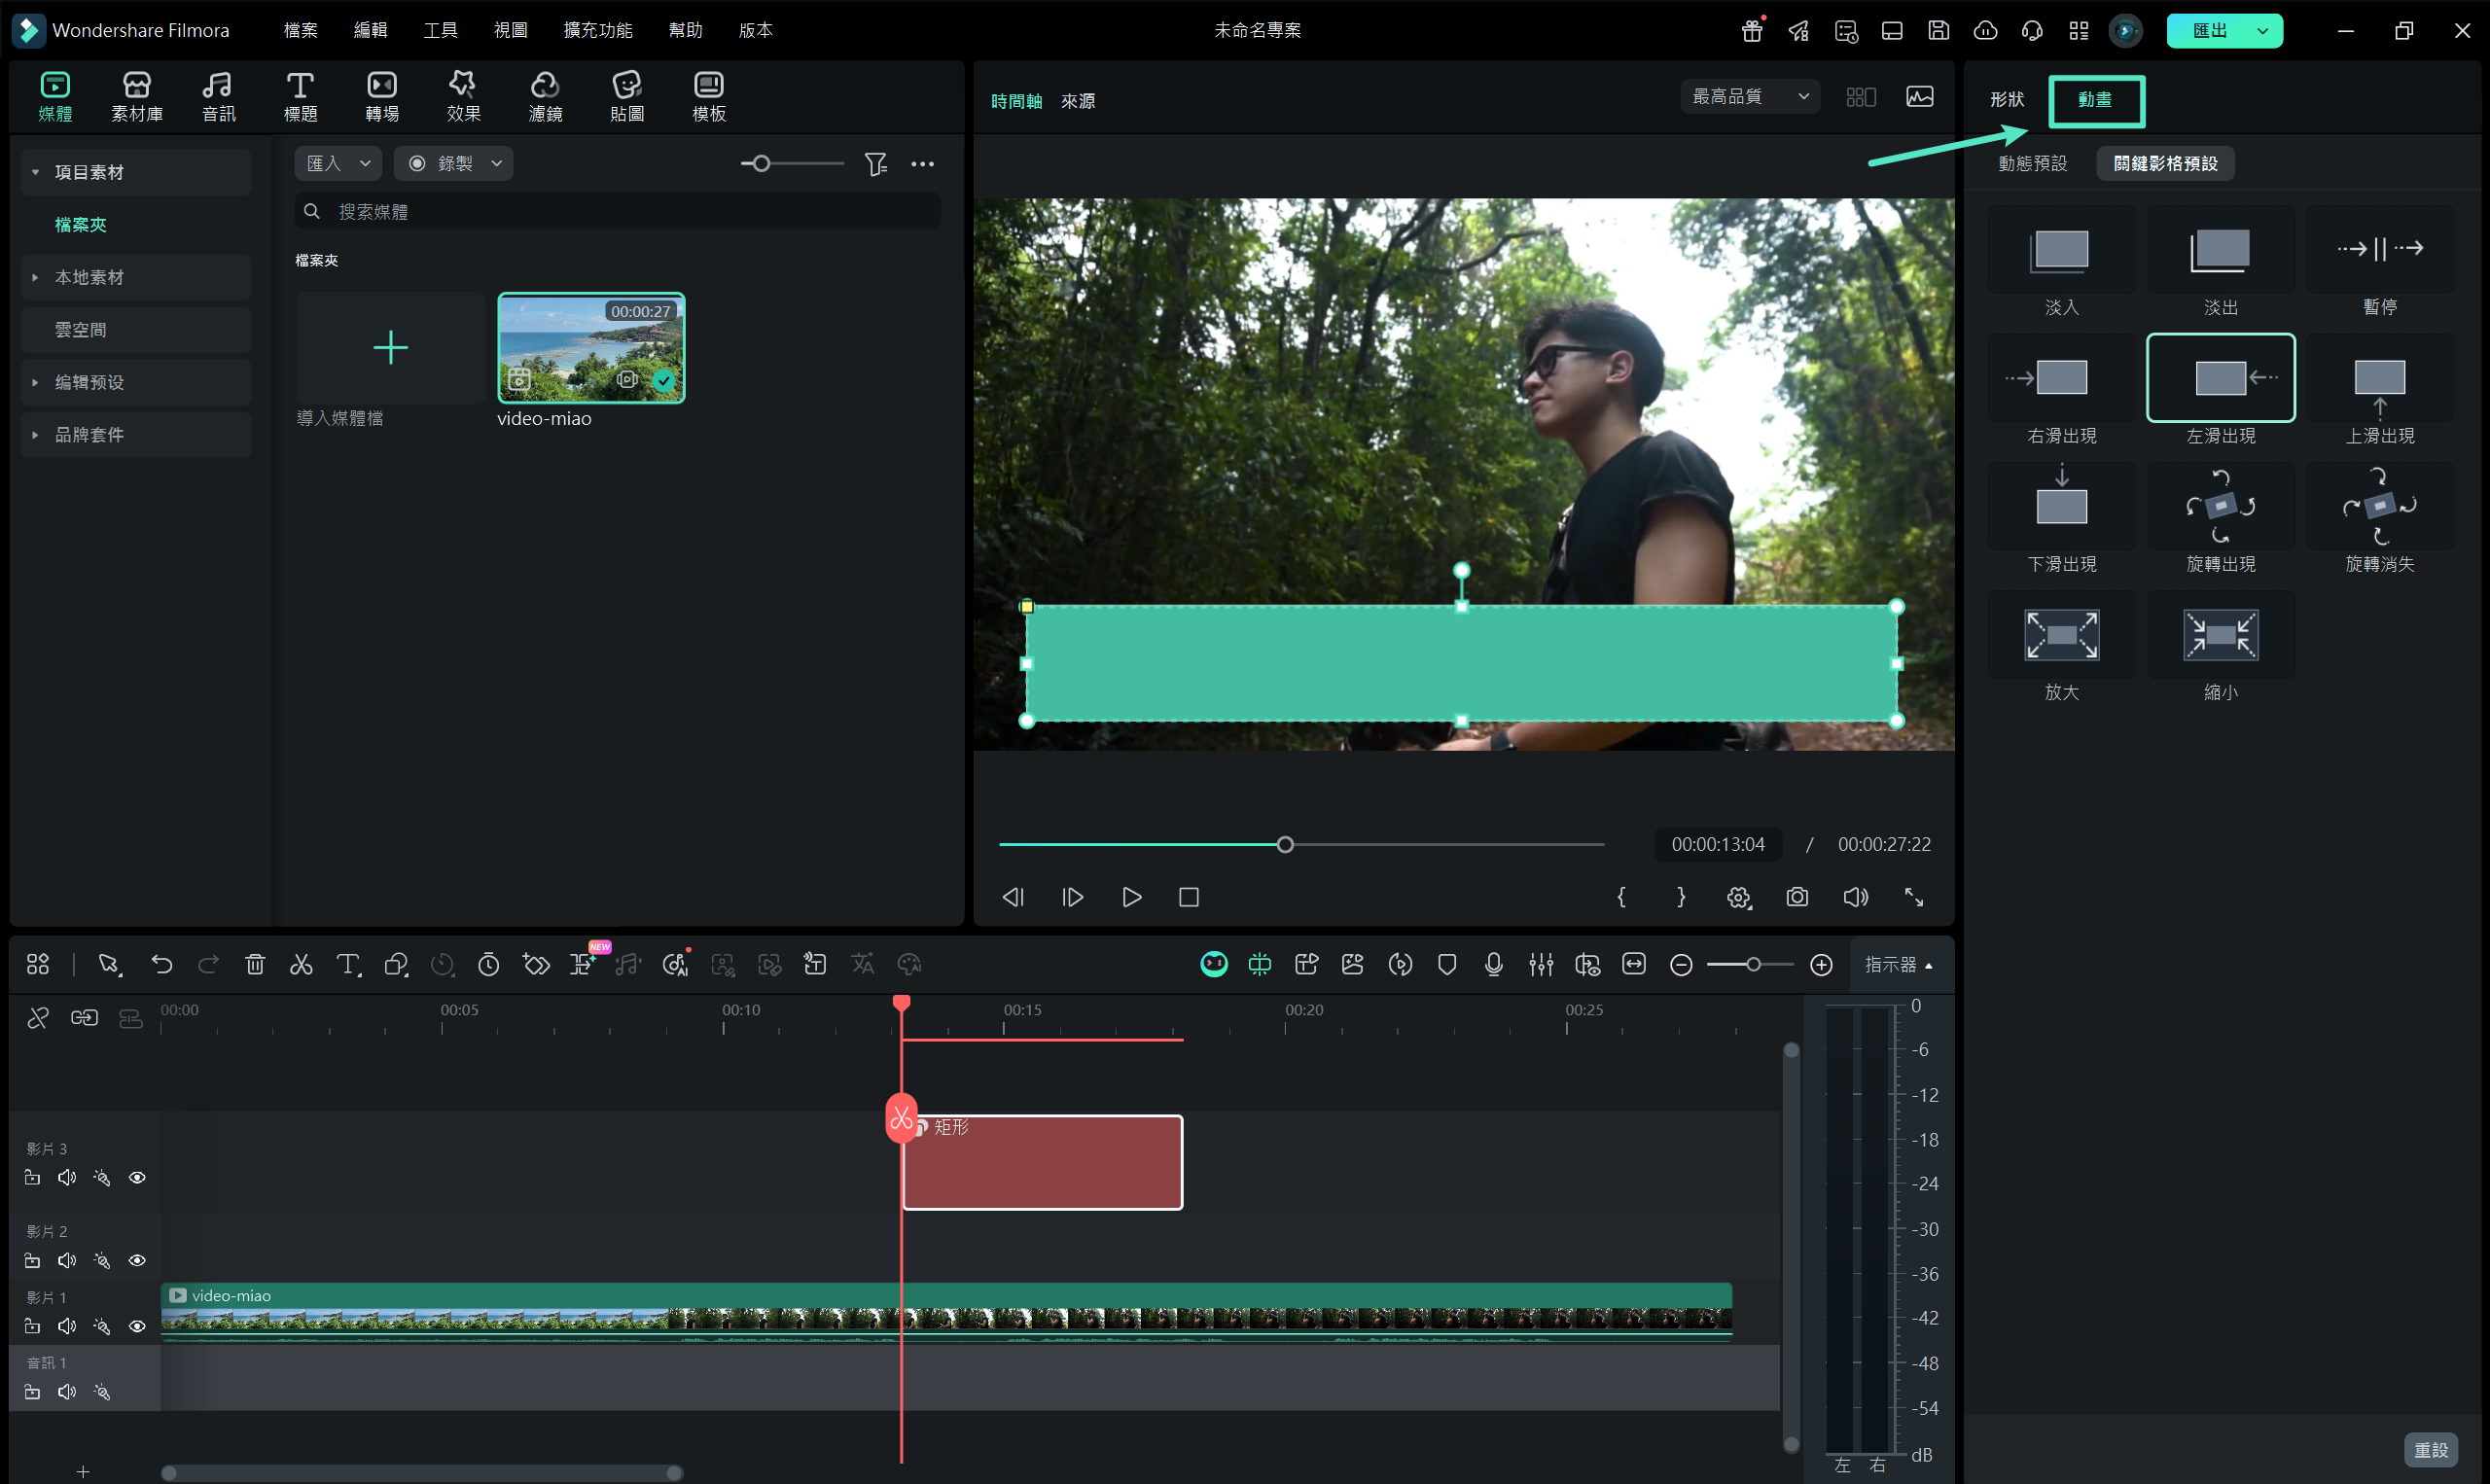2490x1484 pixels.
Task: Open the audio mixer icon in timeline toolbar
Action: 1540,964
